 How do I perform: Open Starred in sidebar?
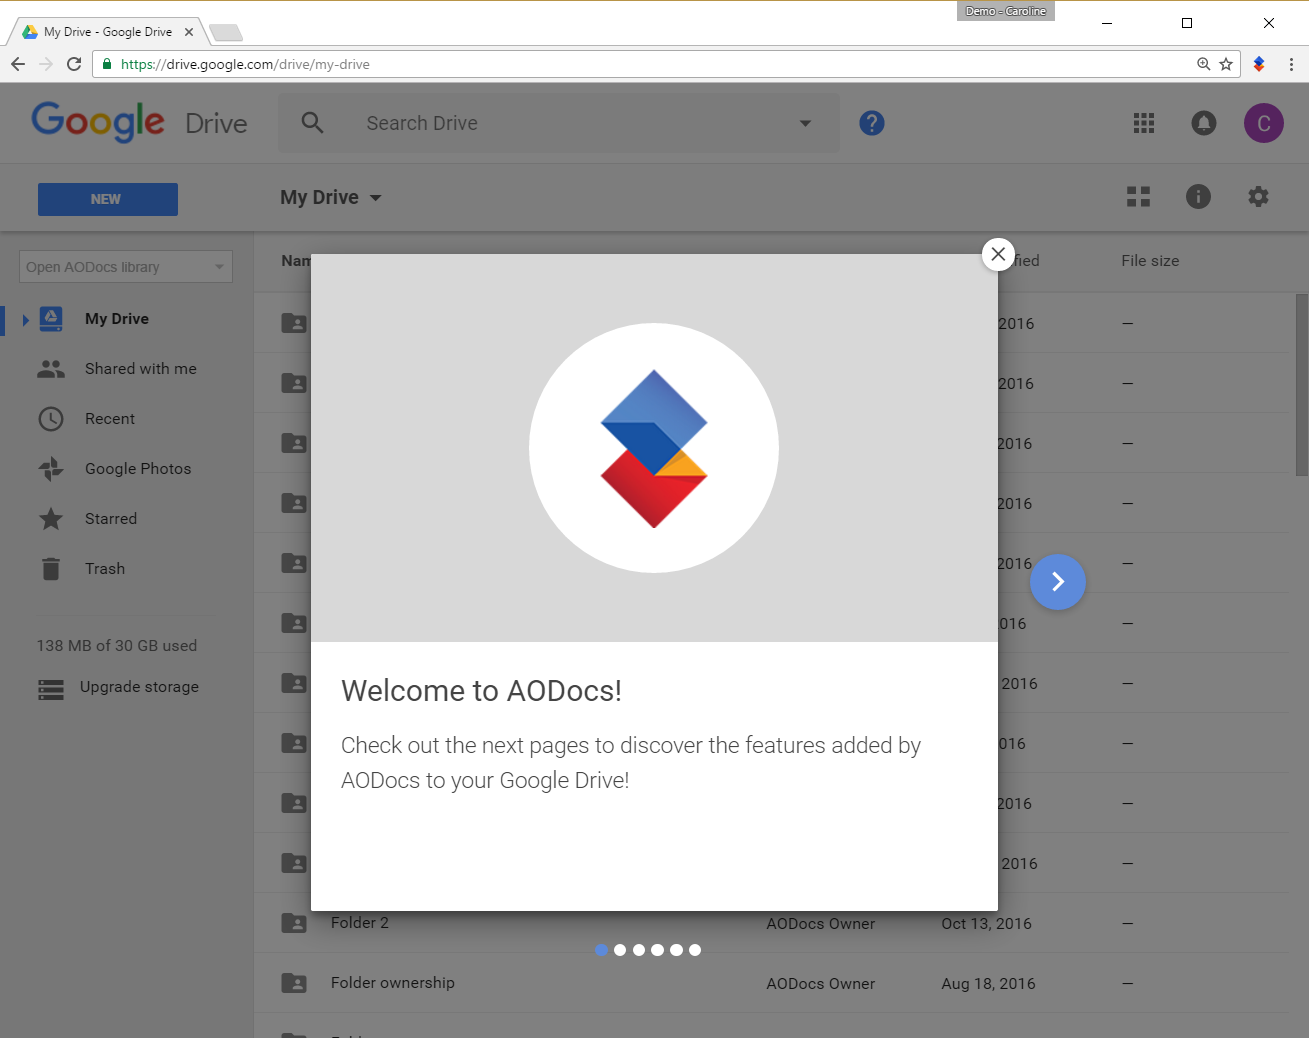tap(111, 519)
